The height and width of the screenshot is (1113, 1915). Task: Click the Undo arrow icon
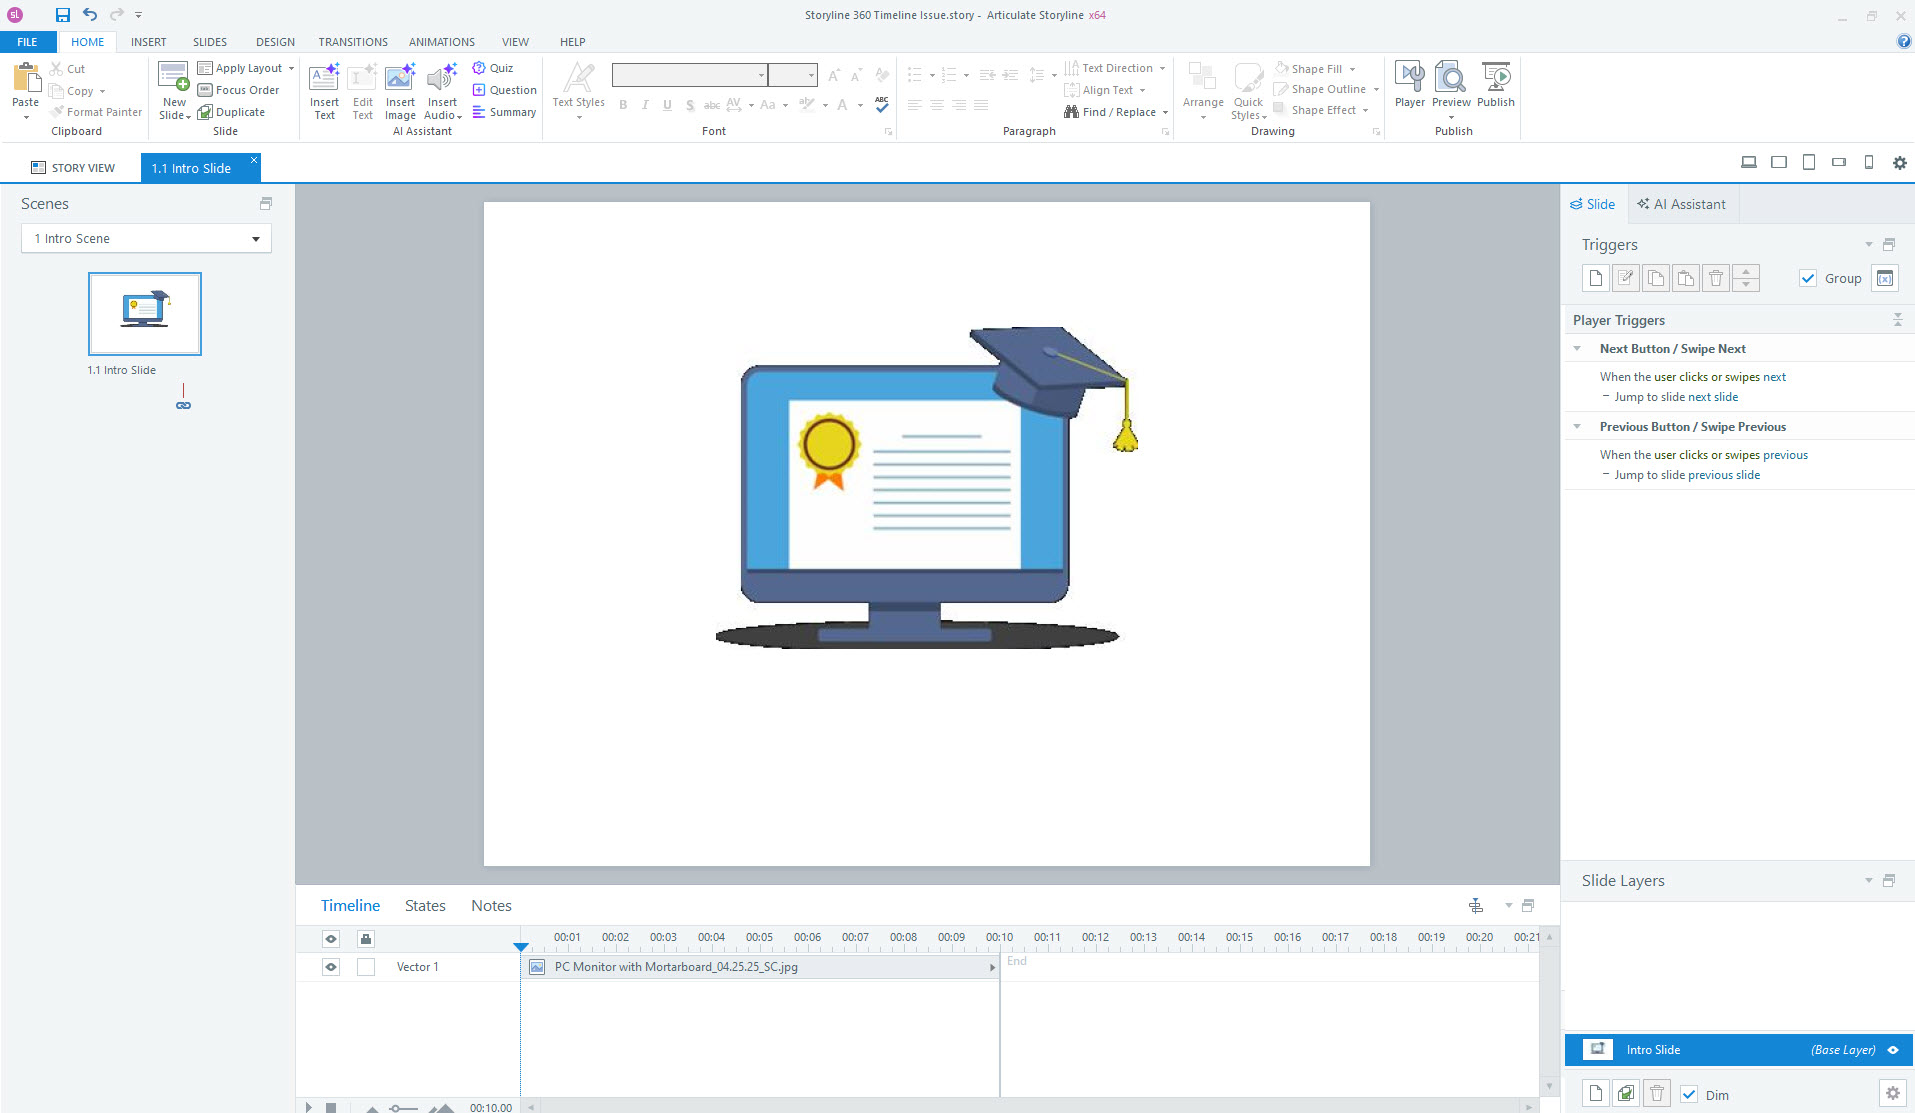[90, 15]
